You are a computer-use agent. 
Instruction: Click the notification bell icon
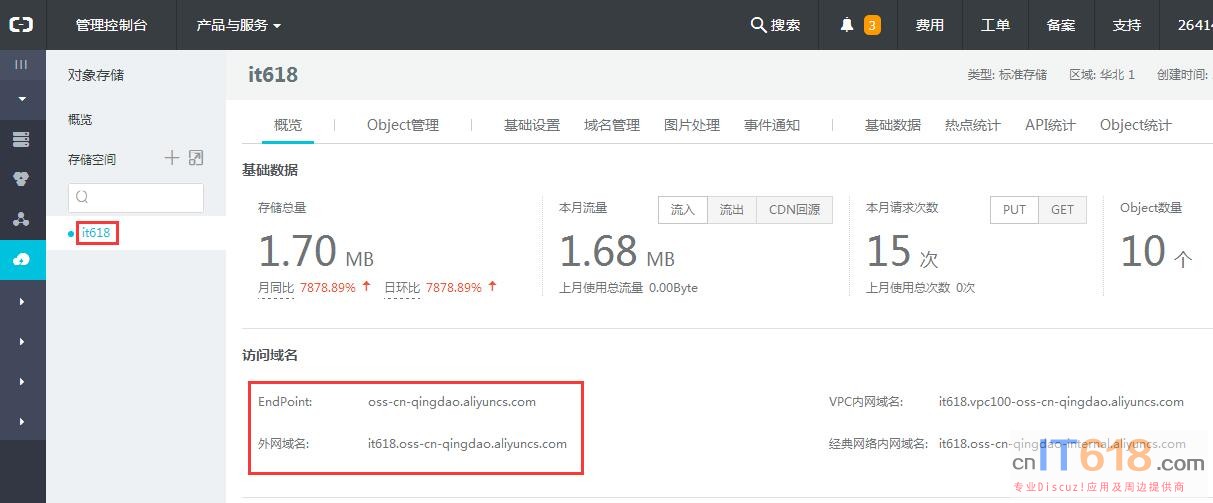click(x=847, y=25)
